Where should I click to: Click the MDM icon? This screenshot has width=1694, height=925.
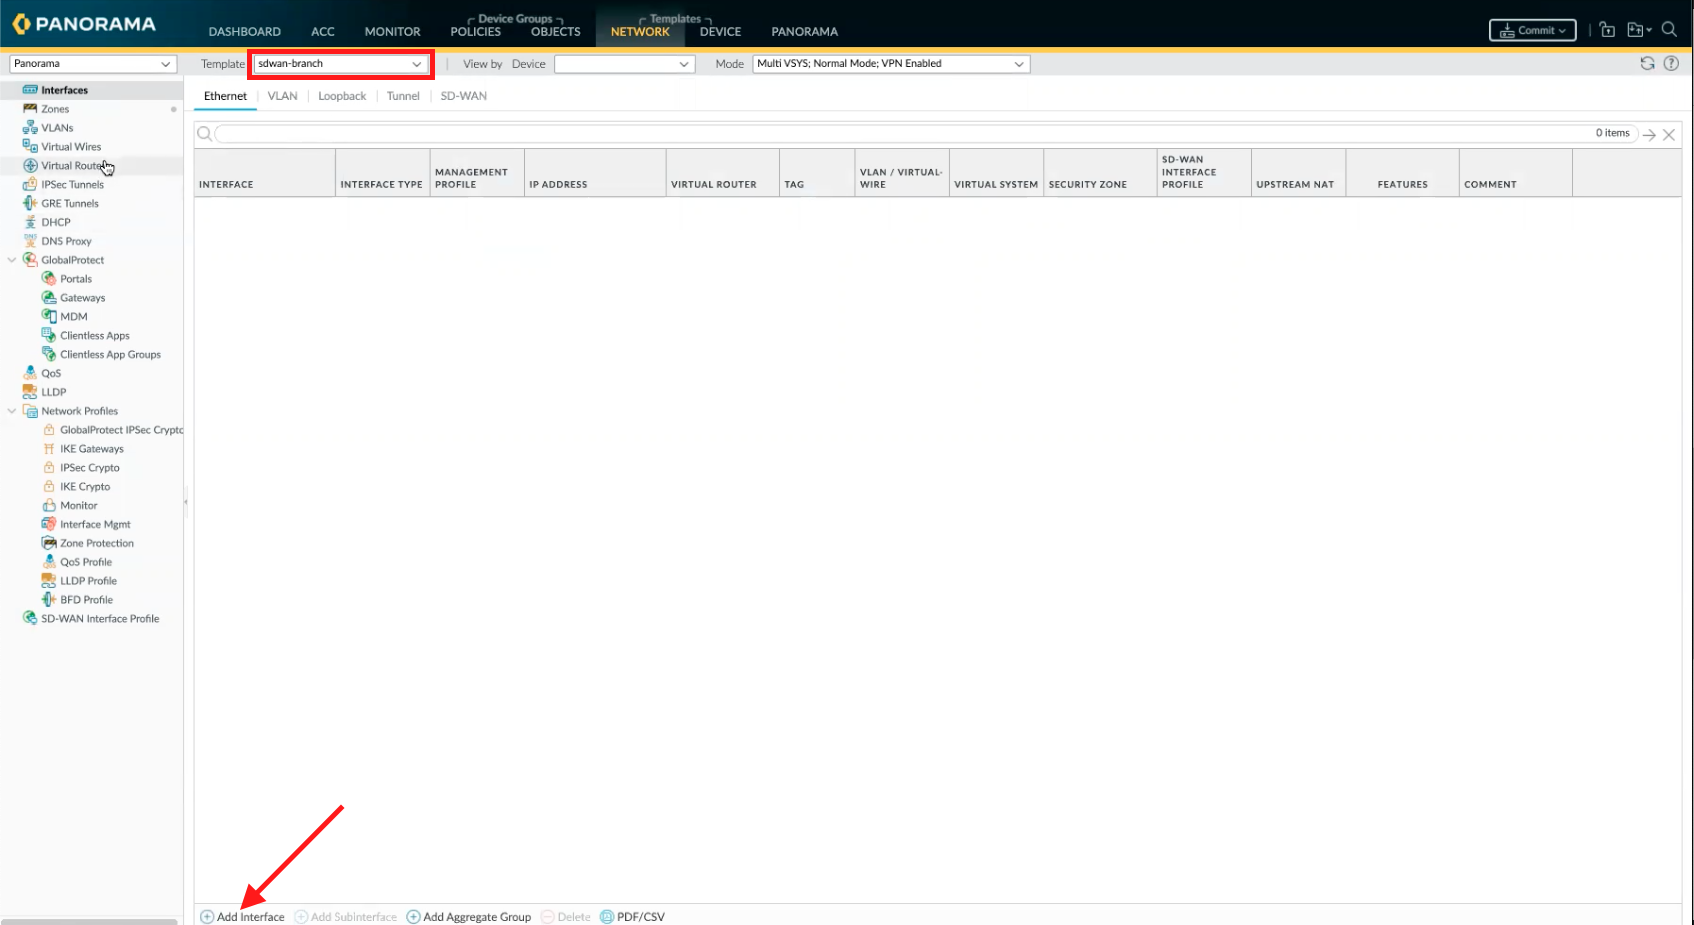(49, 316)
